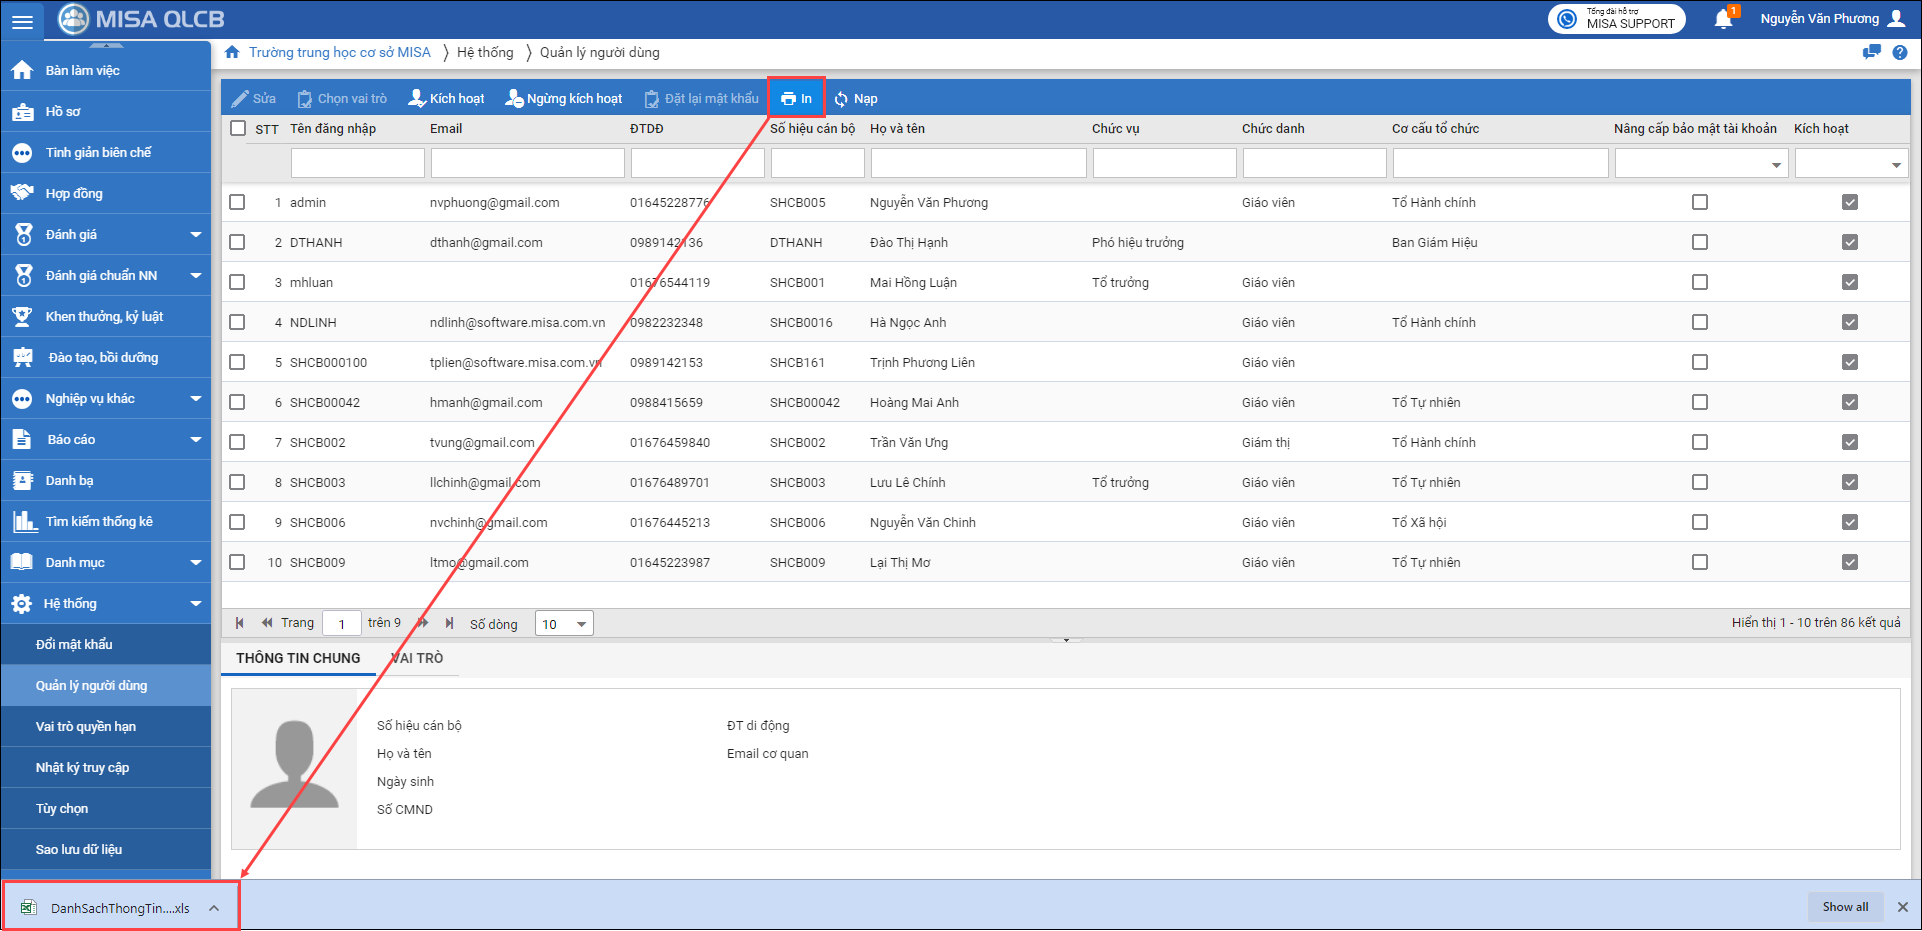Screen dimensions: 1922x931
Task: Open the notification bell icon
Action: tap(1723, 19)
